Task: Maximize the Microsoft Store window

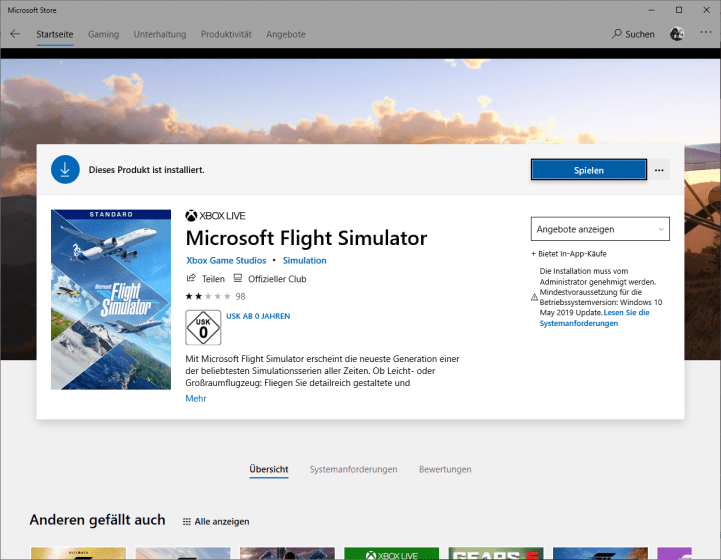Action: (x=679, y=10)
